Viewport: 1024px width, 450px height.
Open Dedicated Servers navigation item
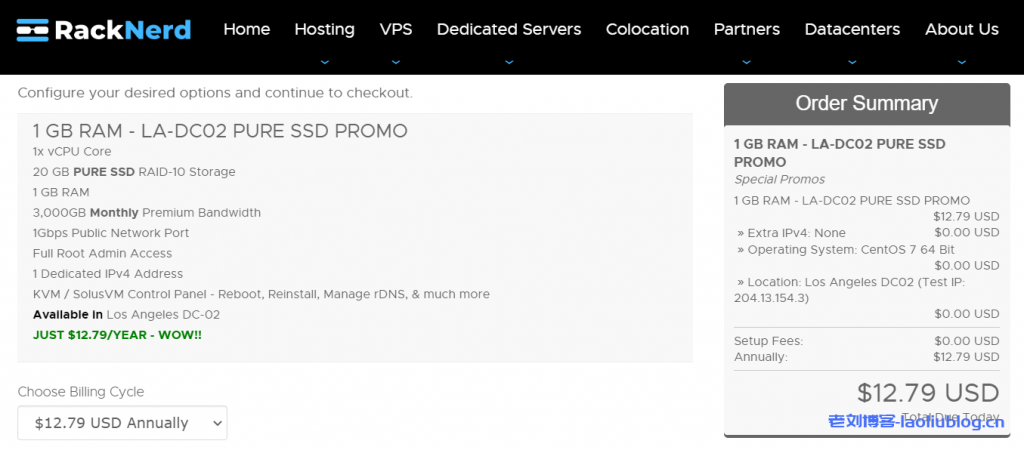[x=508, y=29]
